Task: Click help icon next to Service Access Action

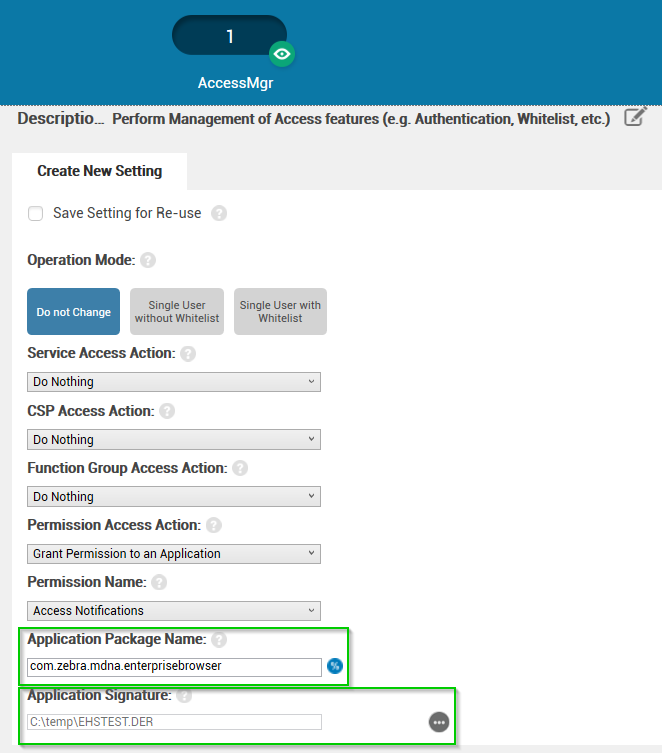Action: (x=187, y=354)
